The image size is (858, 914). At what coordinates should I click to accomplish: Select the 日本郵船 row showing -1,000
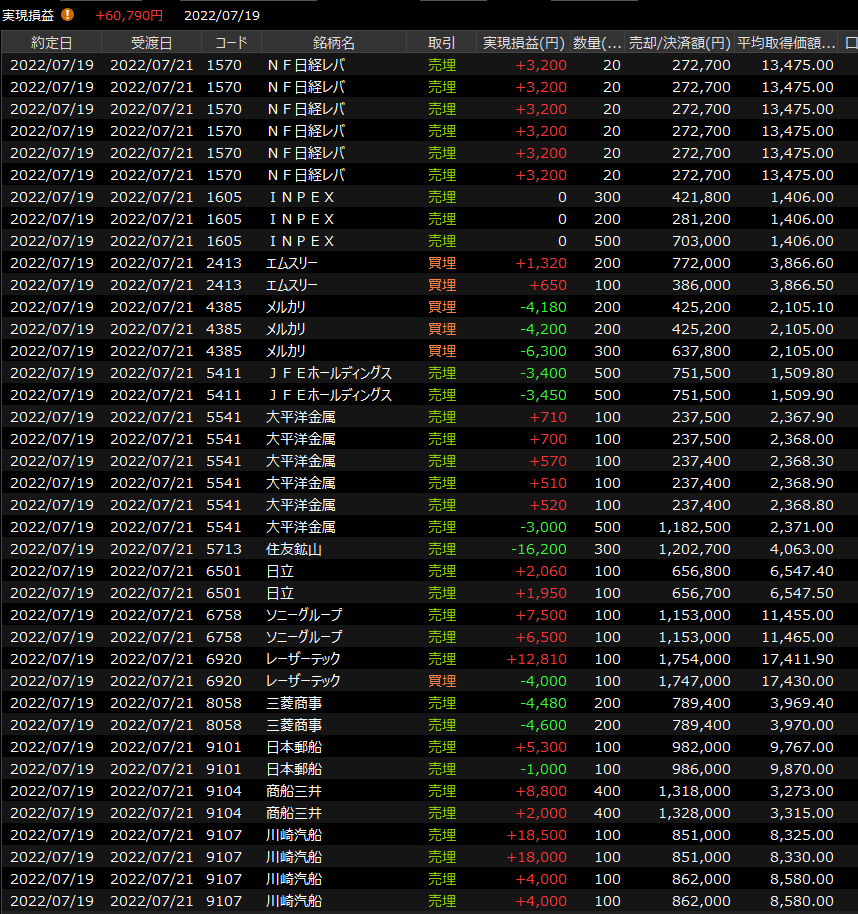294,769
